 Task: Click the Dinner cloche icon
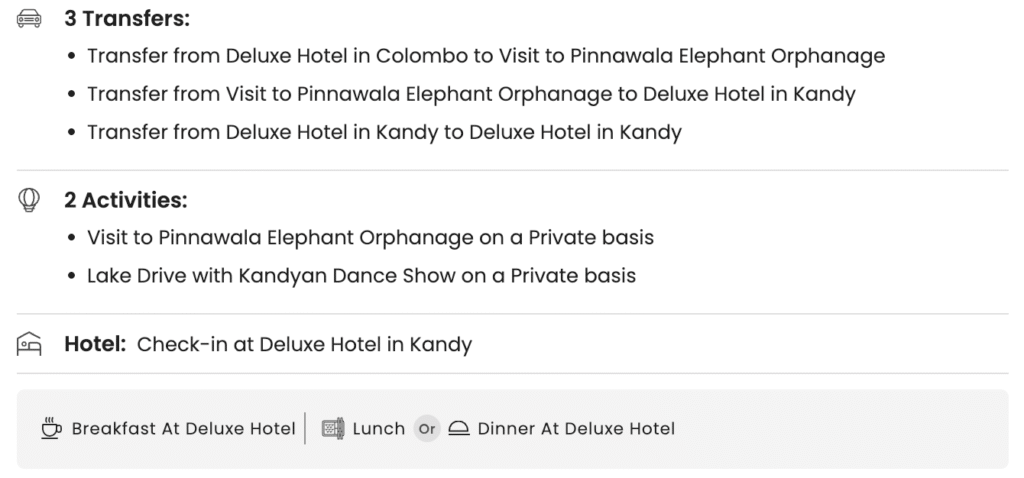coord(458,429)
